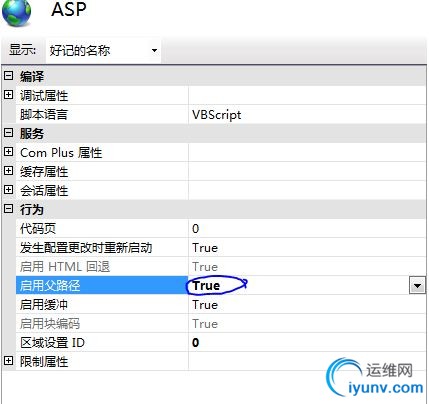Click the bold True value for 启用父路径
The width and height of the screenshot is (429, 404).
click(206, 286)
